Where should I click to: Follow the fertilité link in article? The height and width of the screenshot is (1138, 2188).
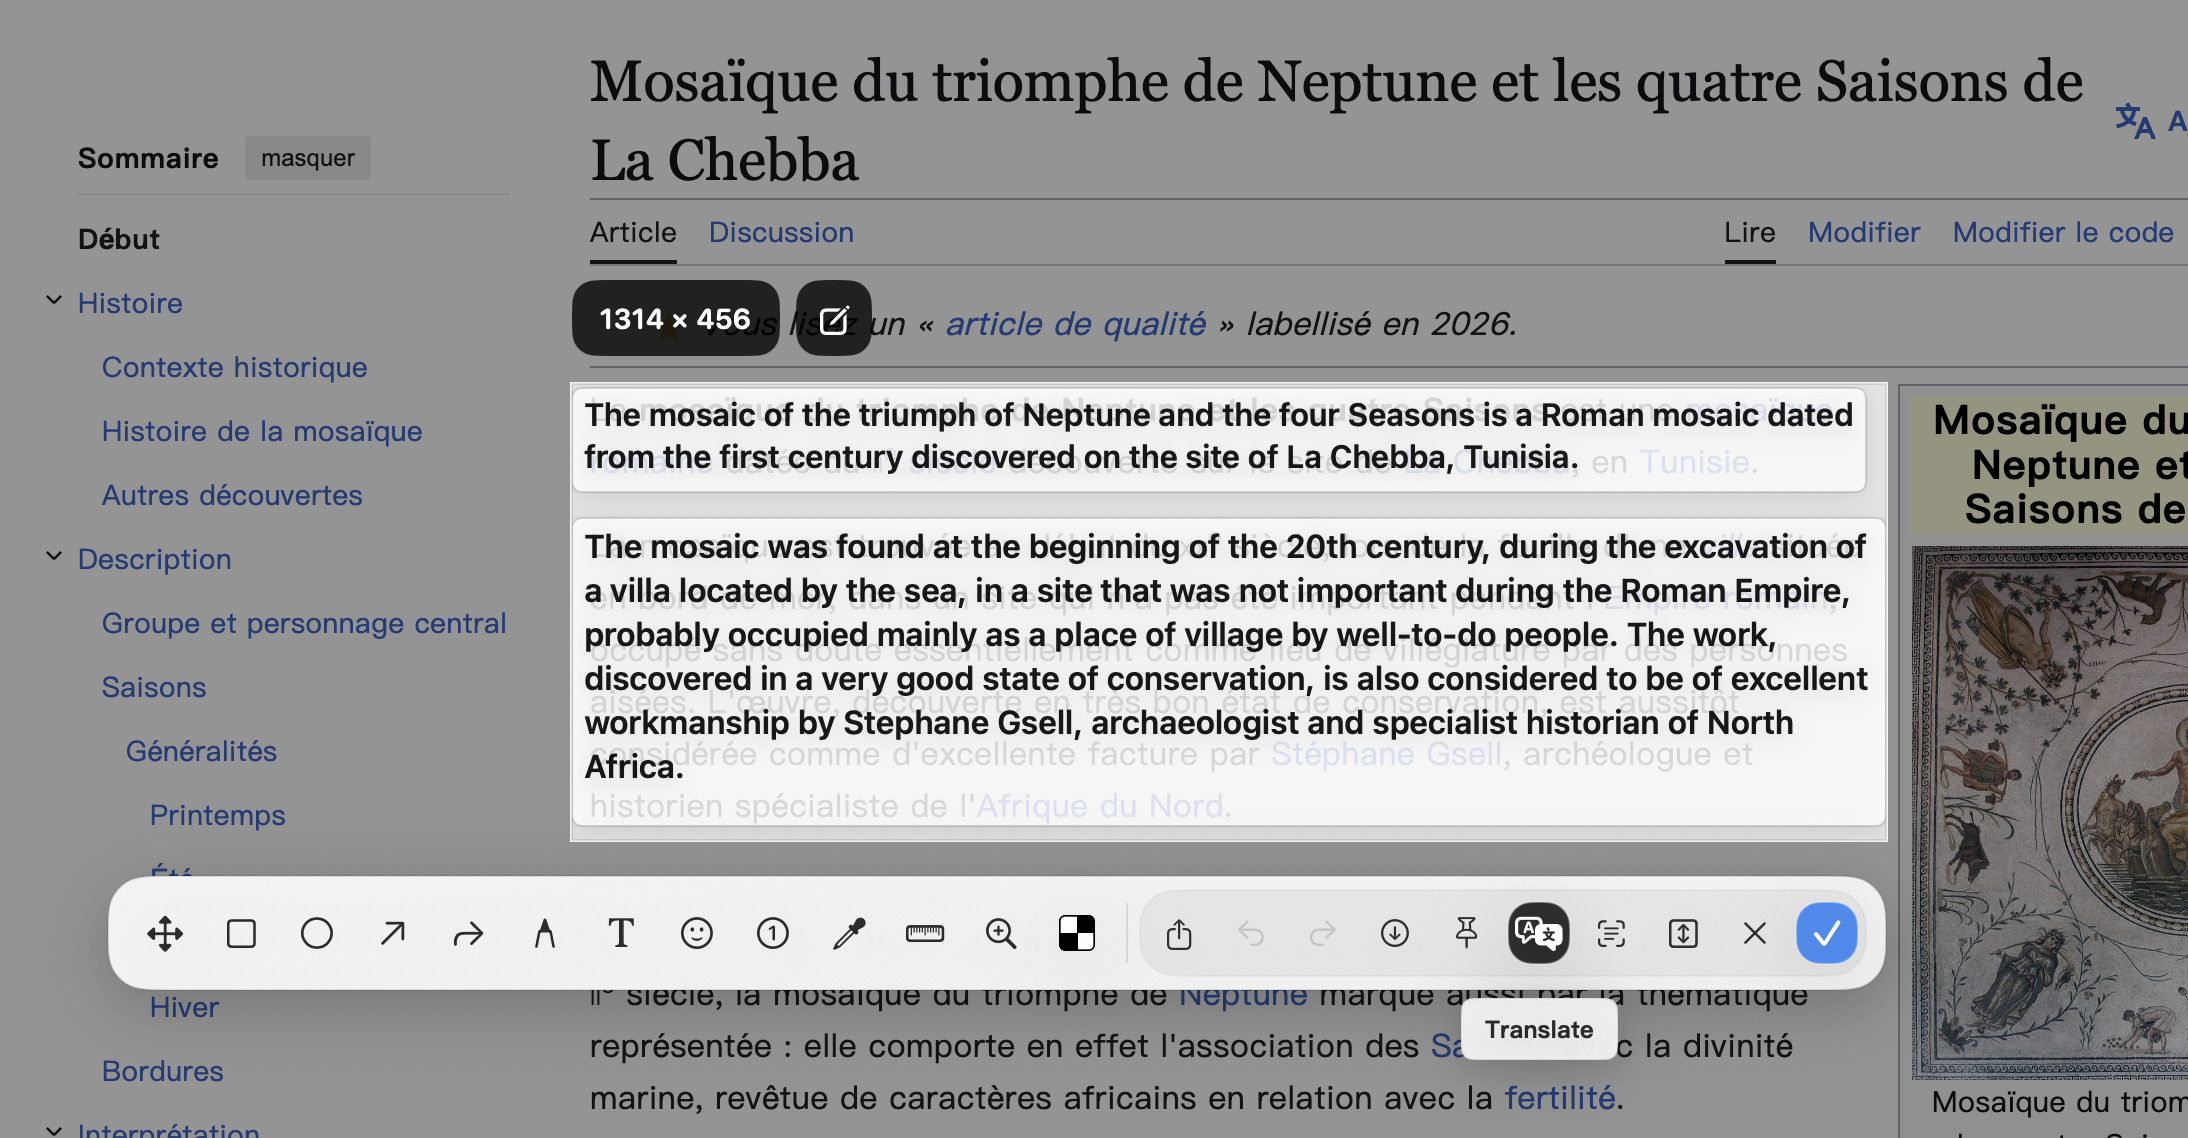pyautogui.click(x=1560, y=1098)
